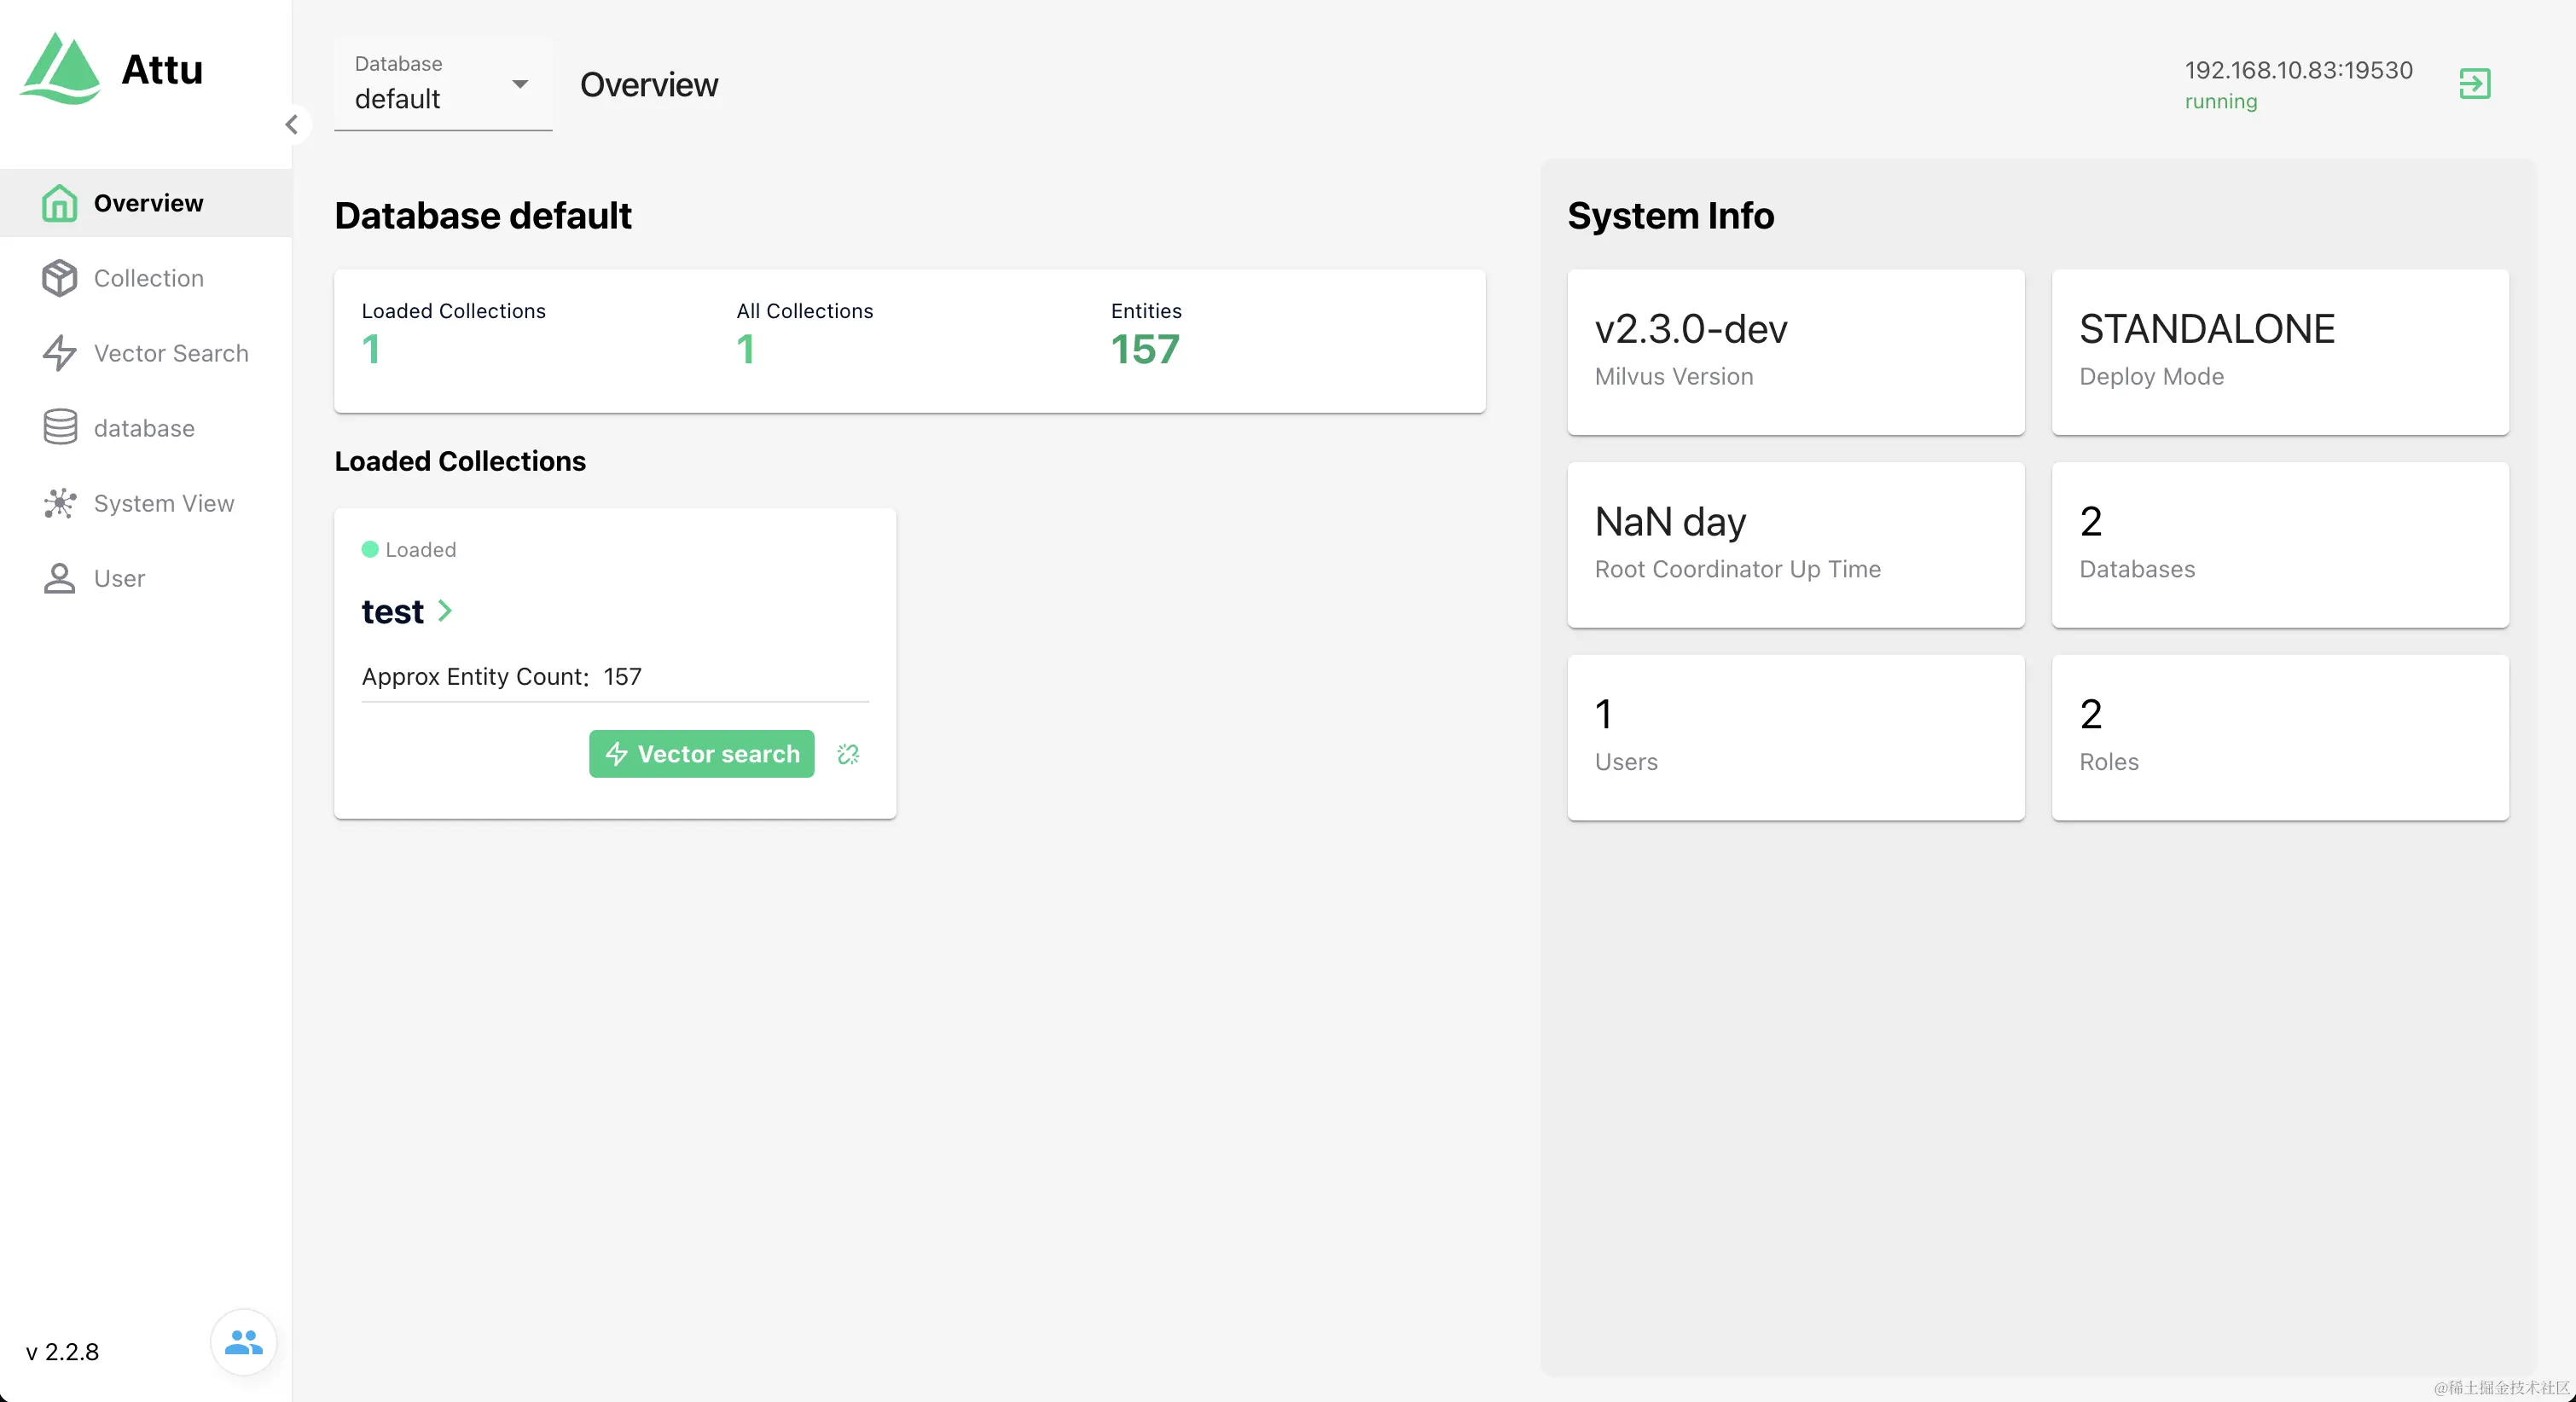Open the Database default dropdown
2576x1402 pixels.
click(x=443, y=84)
